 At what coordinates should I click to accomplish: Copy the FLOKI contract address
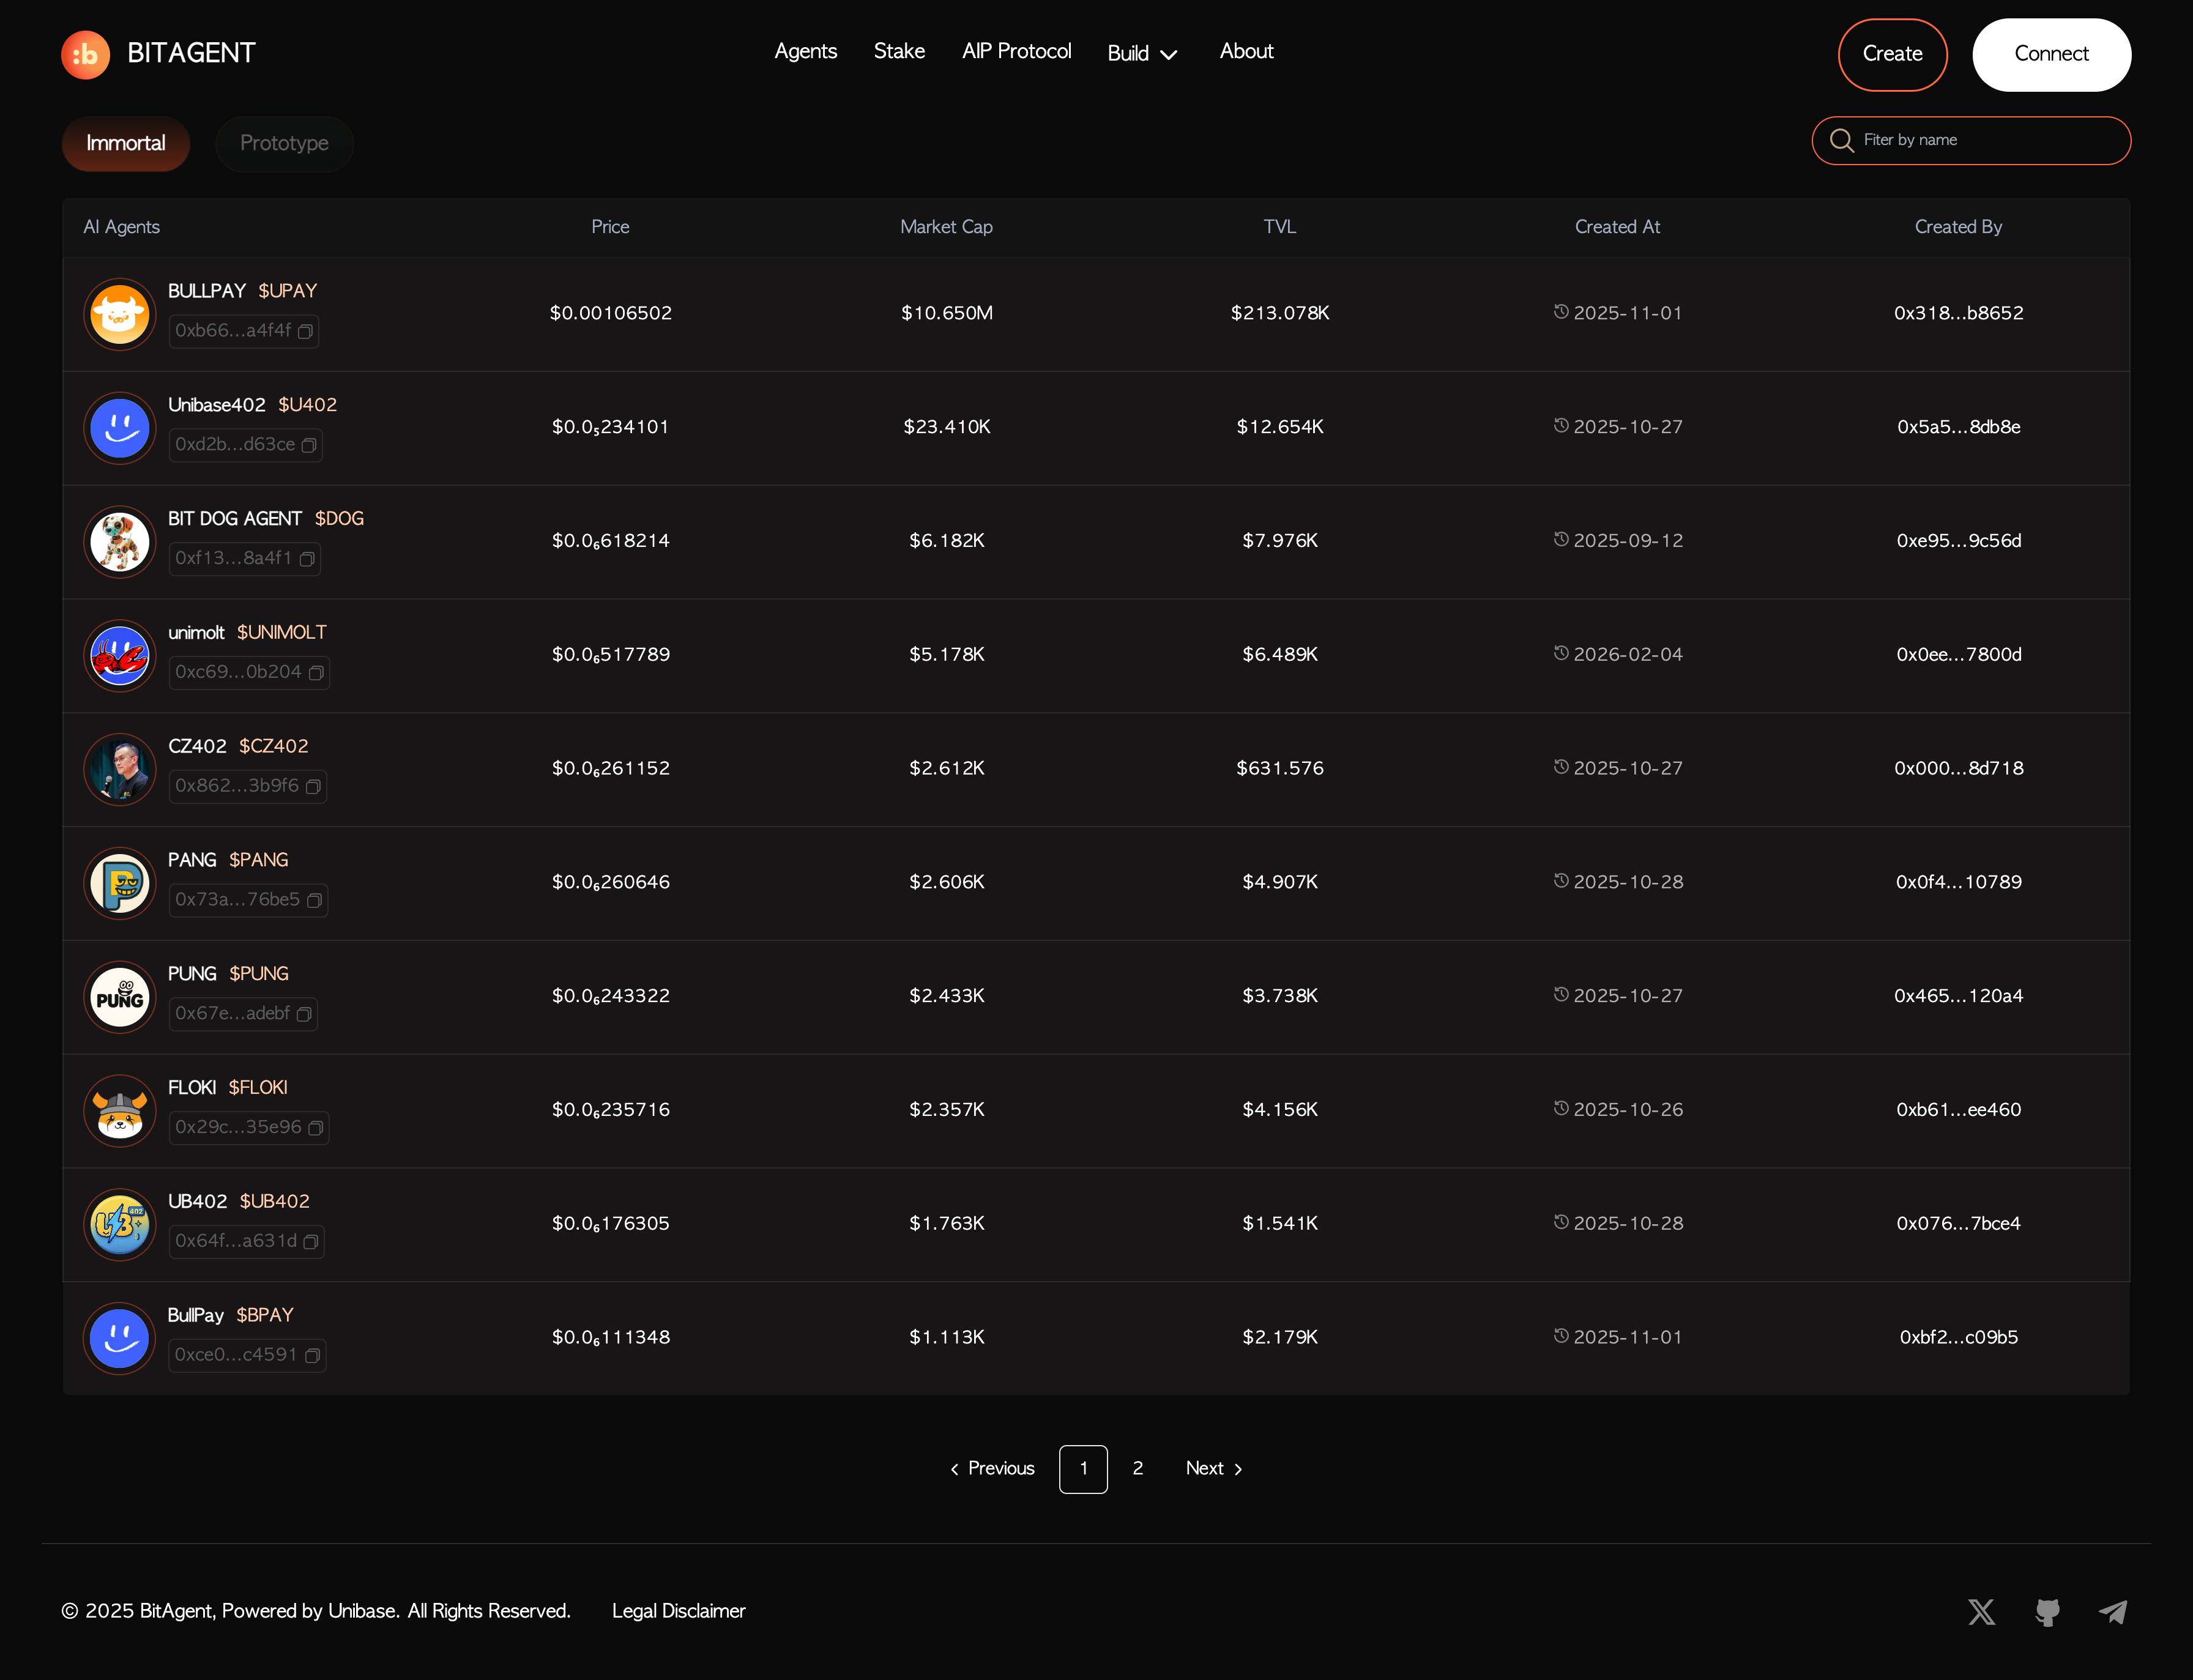click(x=316, y=1128)
